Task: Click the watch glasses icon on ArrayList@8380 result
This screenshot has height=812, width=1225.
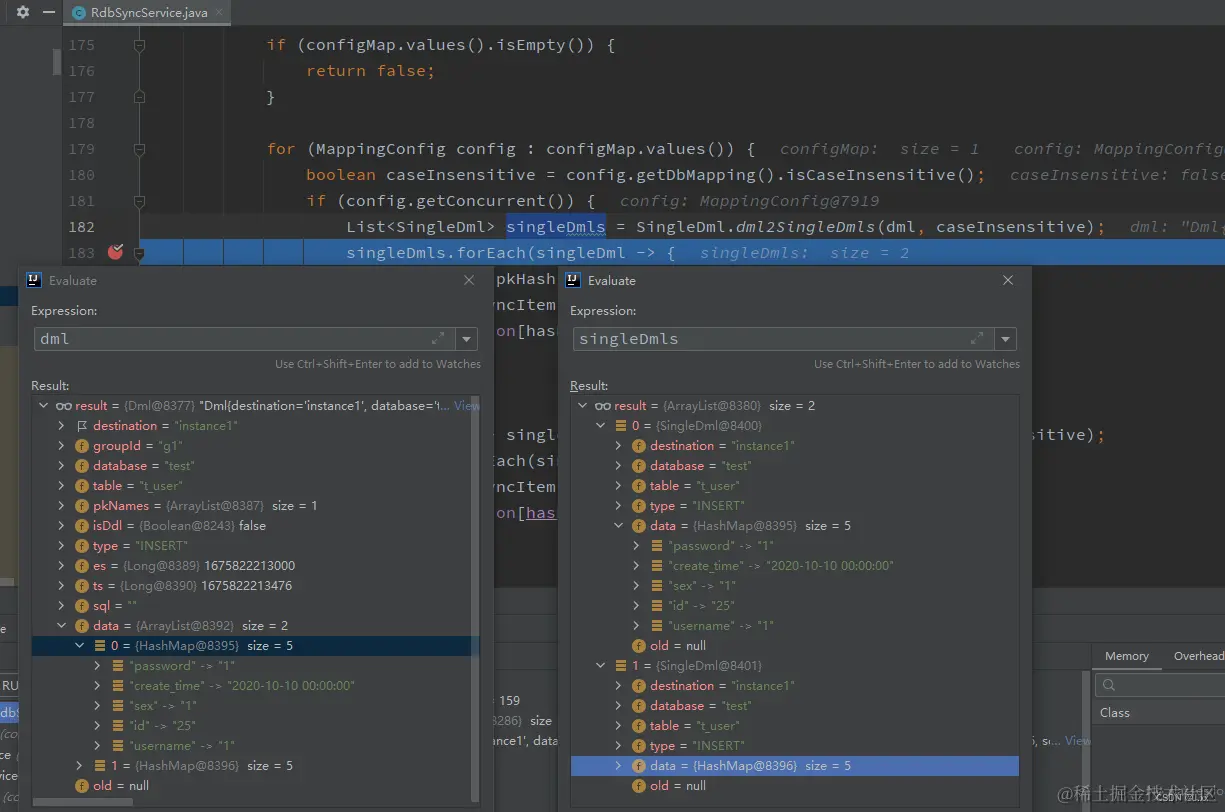Action: point(602,406)
